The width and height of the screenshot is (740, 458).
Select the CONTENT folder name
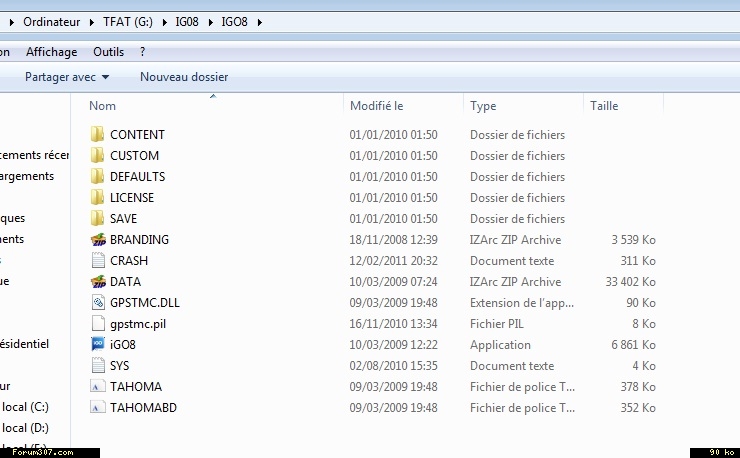pyautogui.click(x=137, y=135)
